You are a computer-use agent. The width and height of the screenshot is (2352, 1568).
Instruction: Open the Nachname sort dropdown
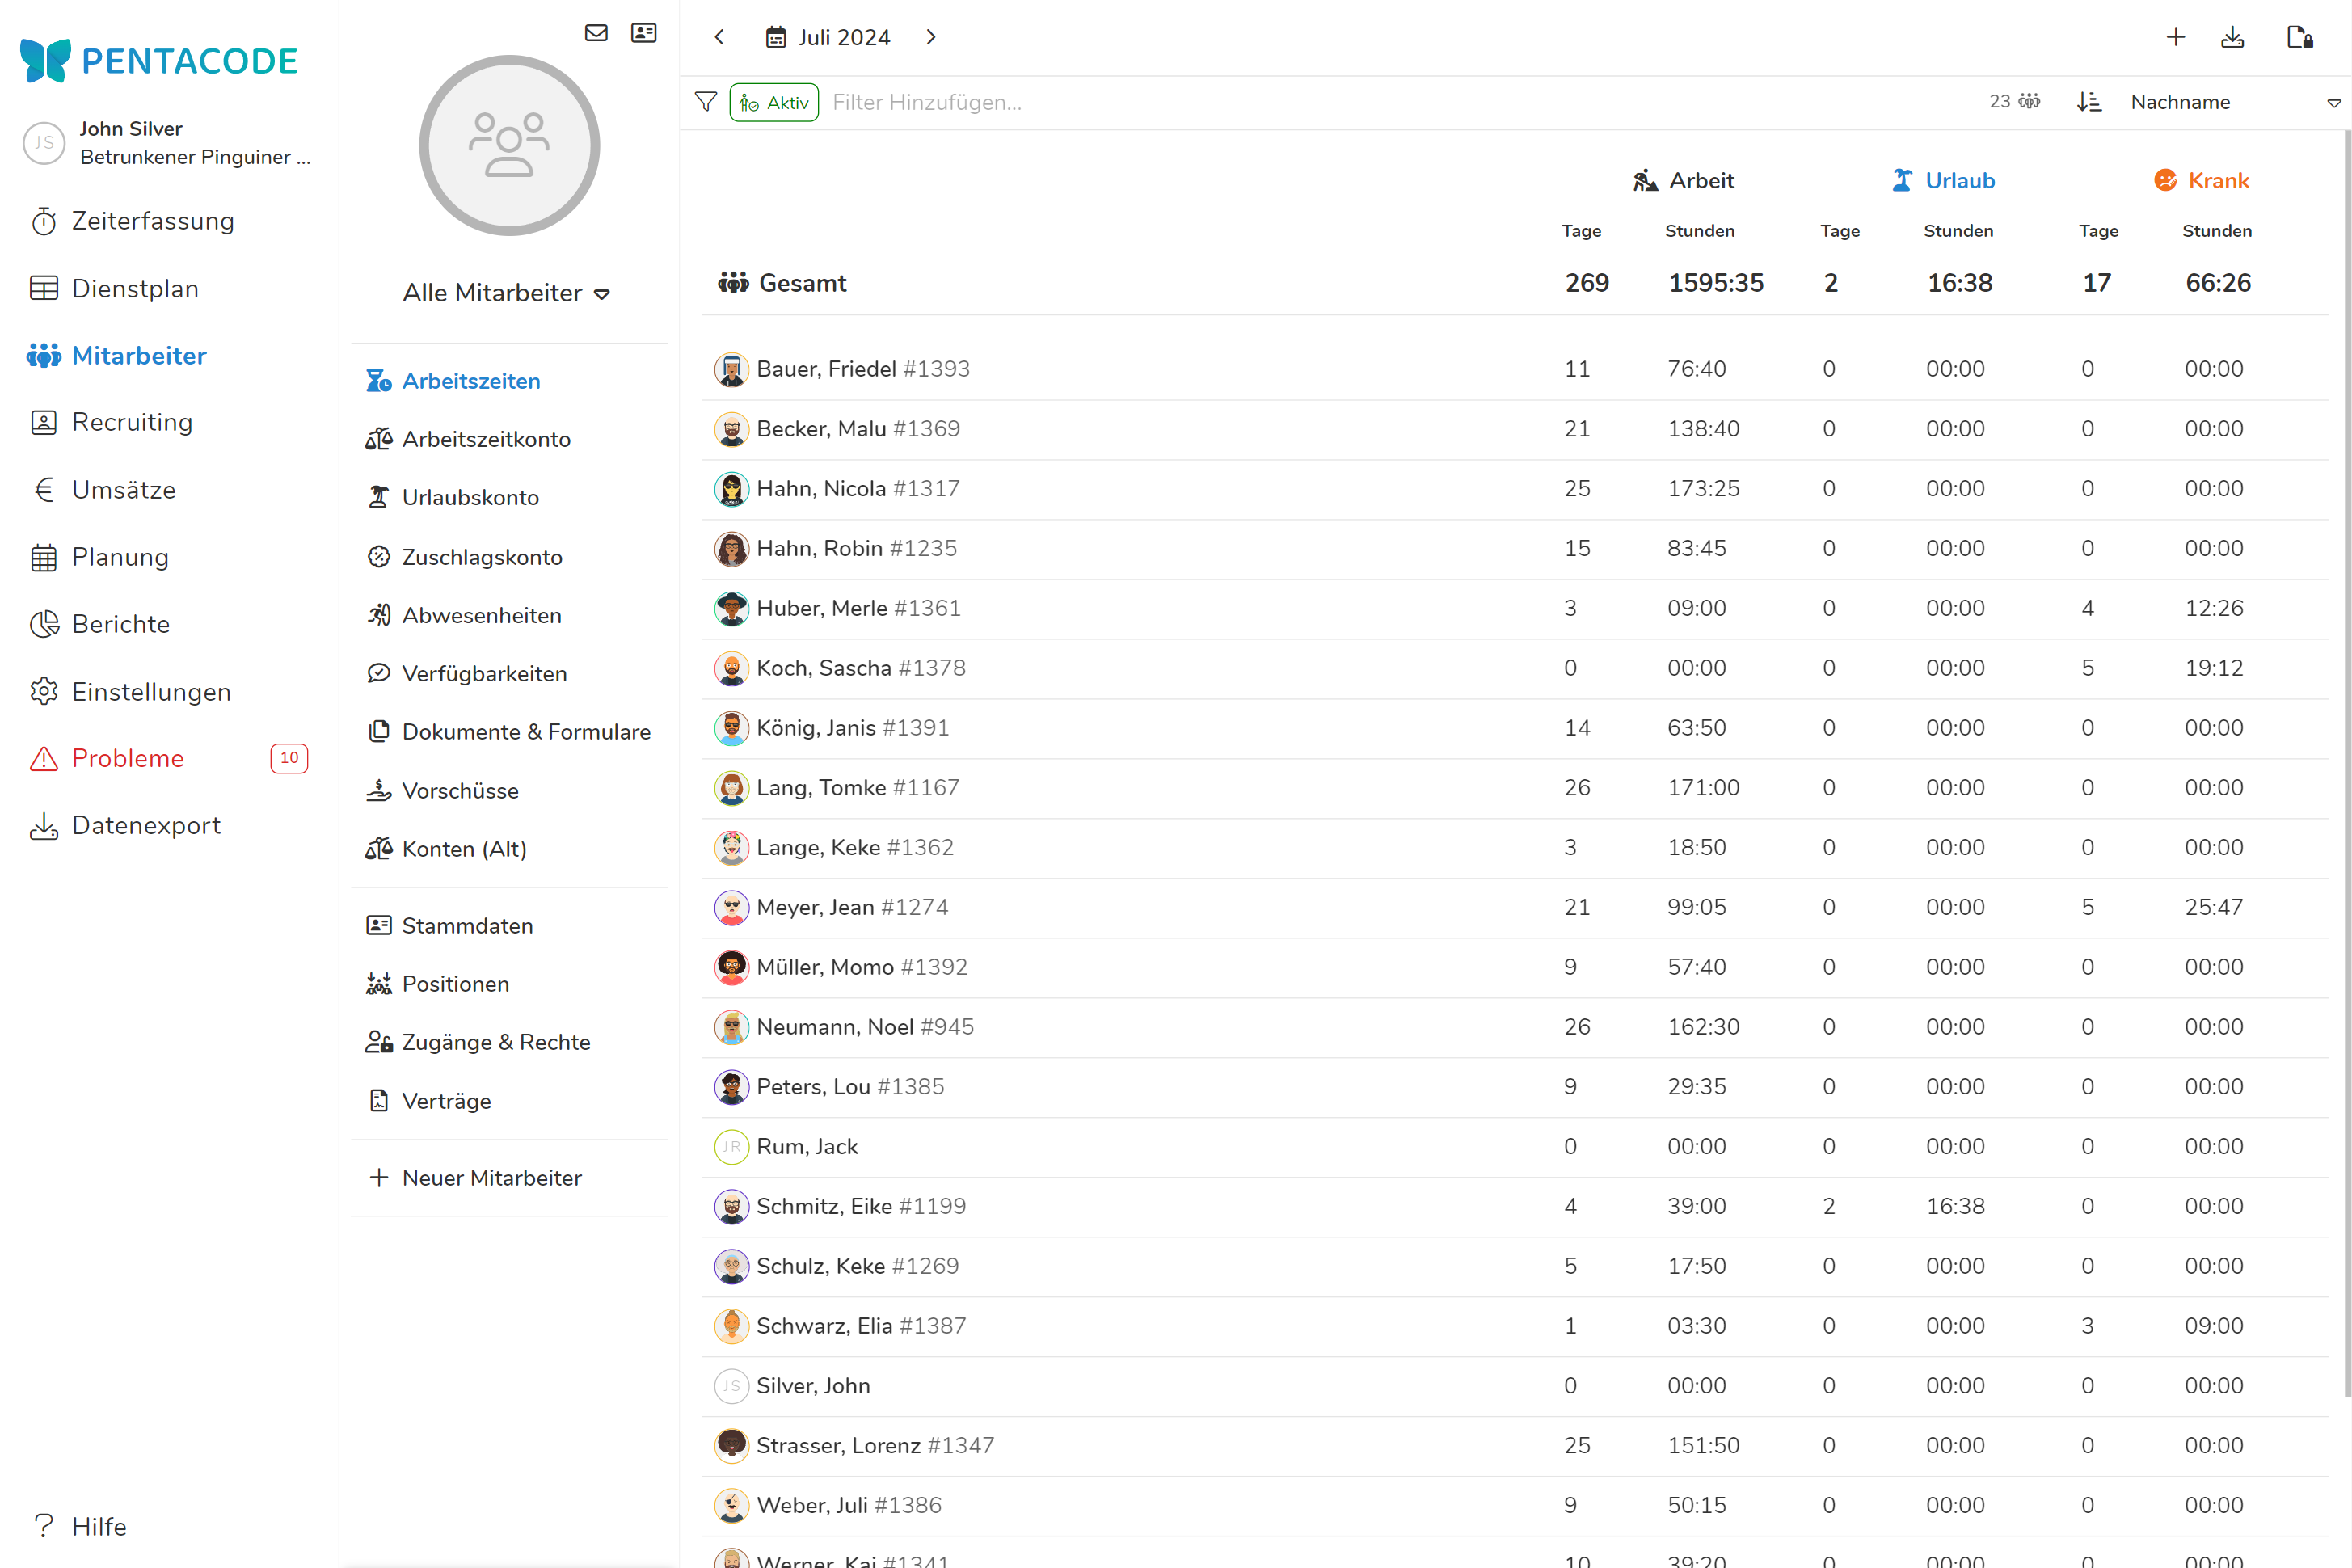pyautogui.click(x=2235, y=102)
